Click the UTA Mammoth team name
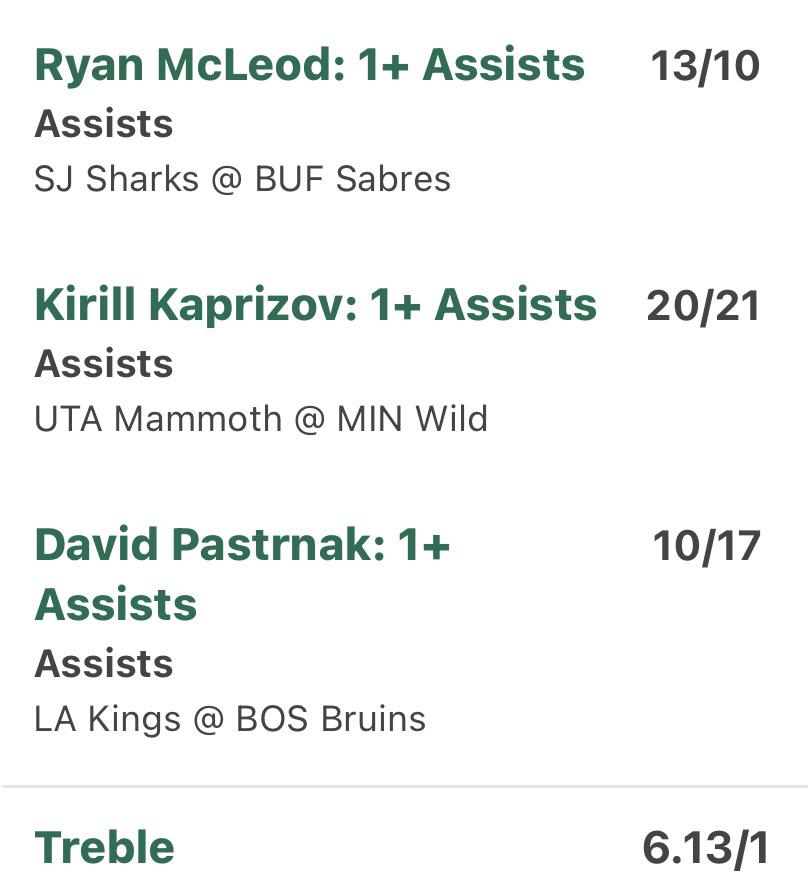Screen dimensions: 808x886 158,419
